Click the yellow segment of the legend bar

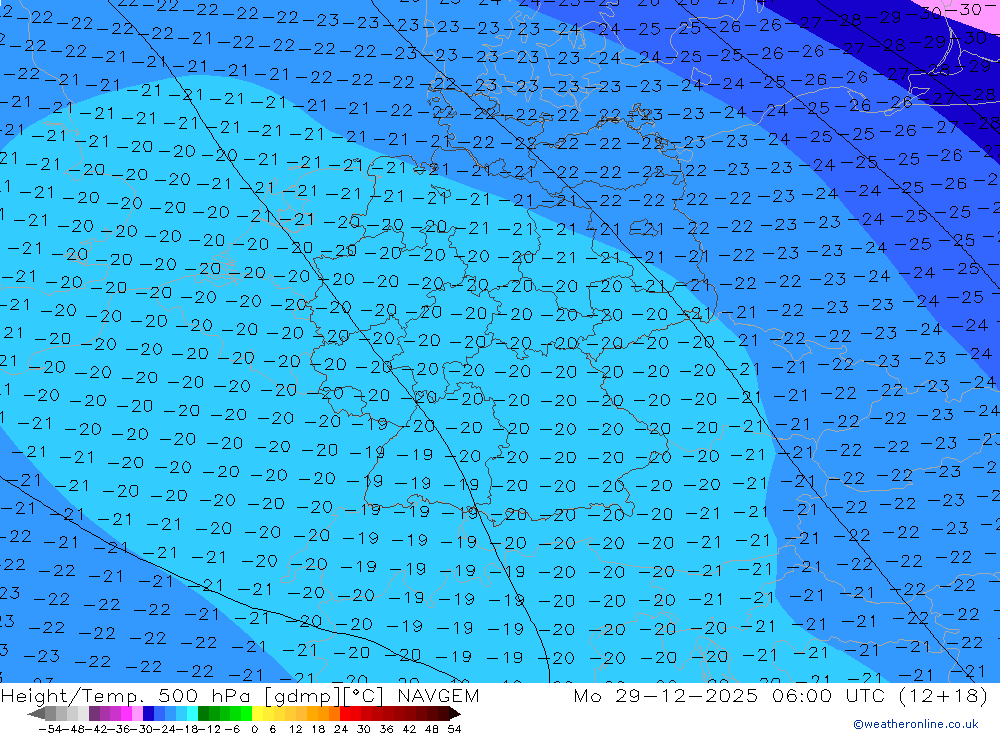tap(268, 714)
